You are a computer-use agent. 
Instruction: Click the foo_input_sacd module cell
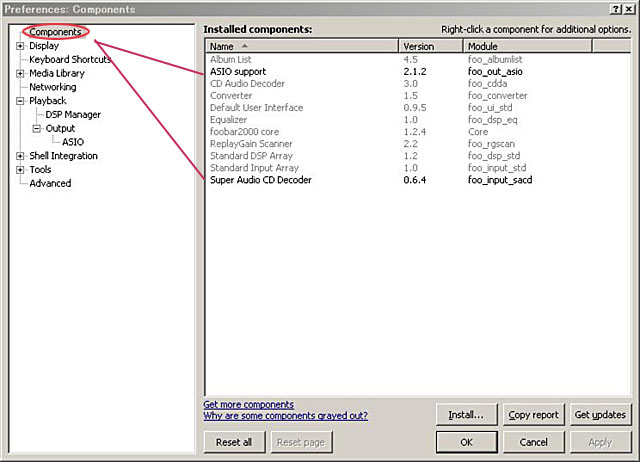point(500,180)
